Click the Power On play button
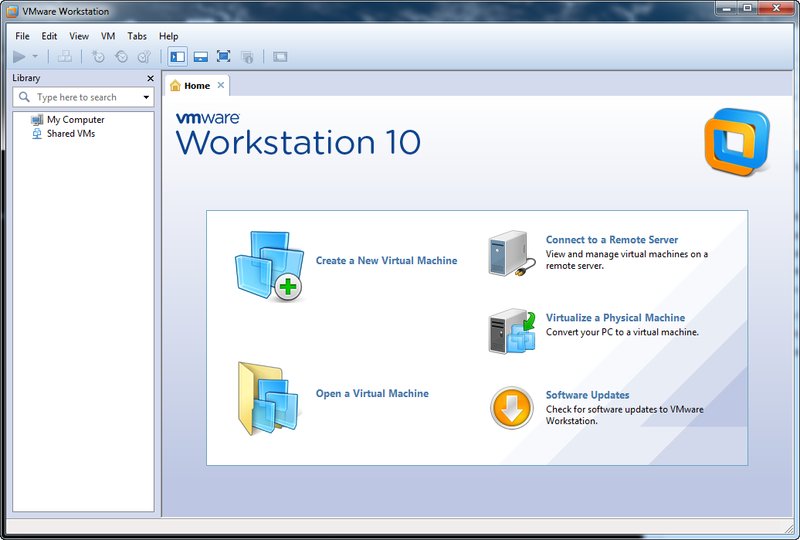This screenshot has width=800, height=540. 19,57
